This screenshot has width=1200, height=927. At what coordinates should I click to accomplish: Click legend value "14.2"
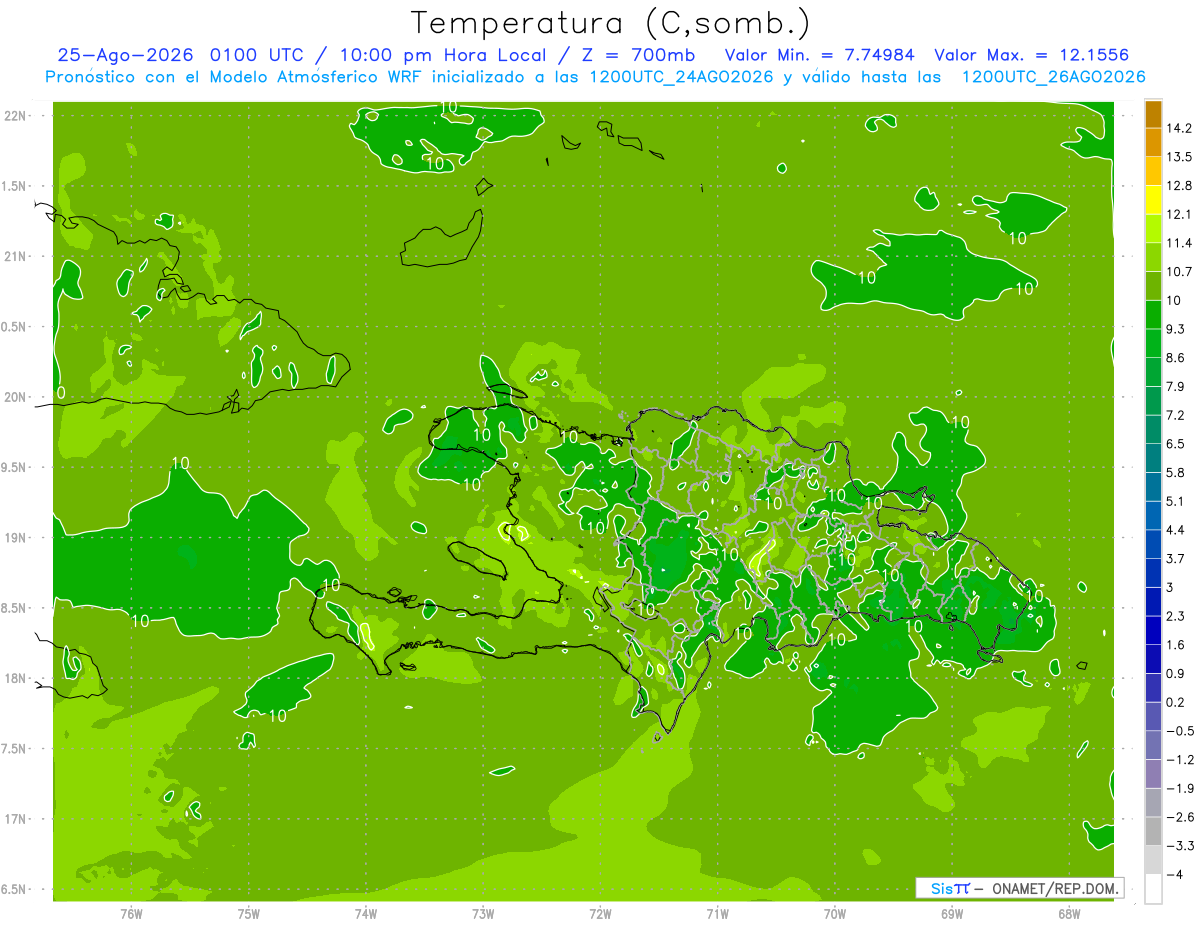pyautogui.click(x=1179, y=128)
